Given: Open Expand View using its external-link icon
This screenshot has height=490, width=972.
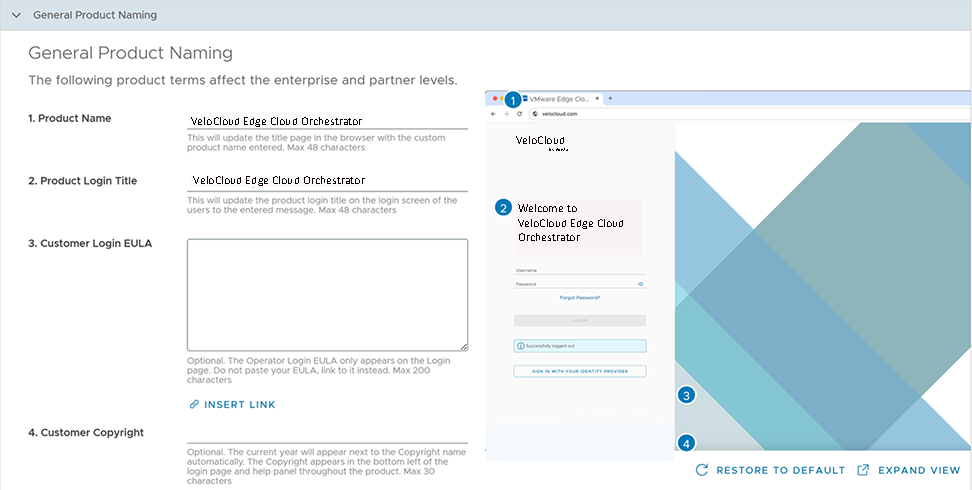Looking at the screenshot, I should click(864, 470).
